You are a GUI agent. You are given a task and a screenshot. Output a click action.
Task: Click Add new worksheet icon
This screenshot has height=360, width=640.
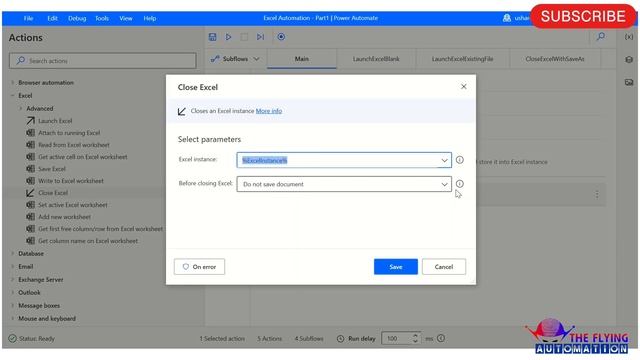(31, 217)
